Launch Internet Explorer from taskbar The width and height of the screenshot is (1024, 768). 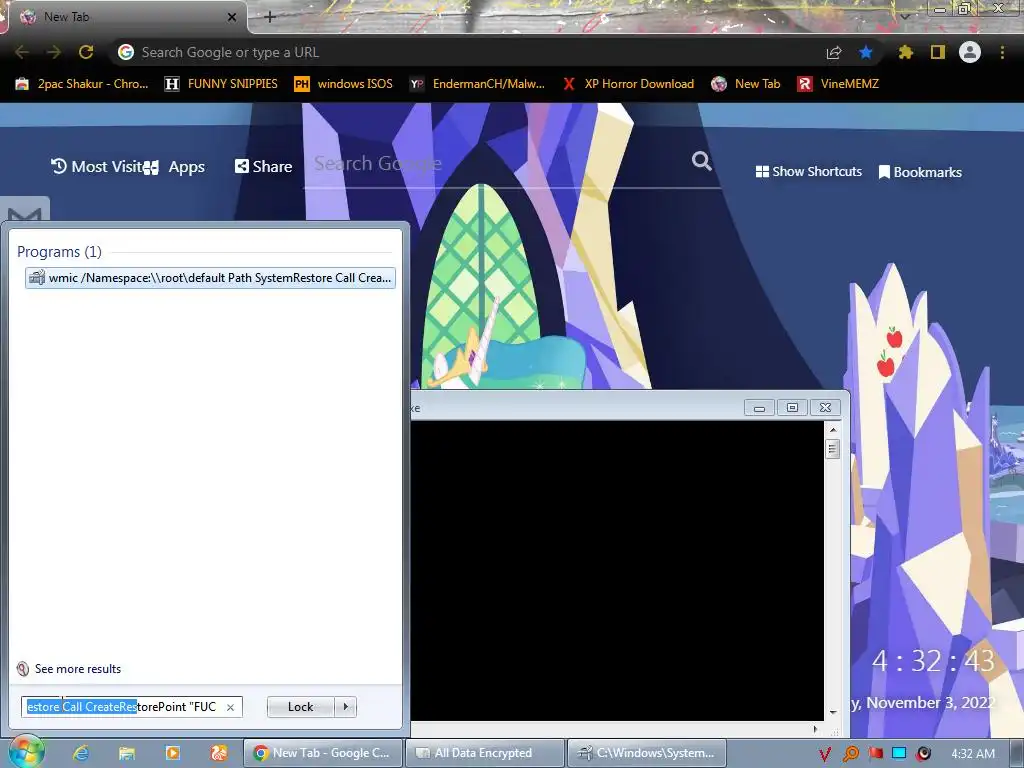point(81,753)
